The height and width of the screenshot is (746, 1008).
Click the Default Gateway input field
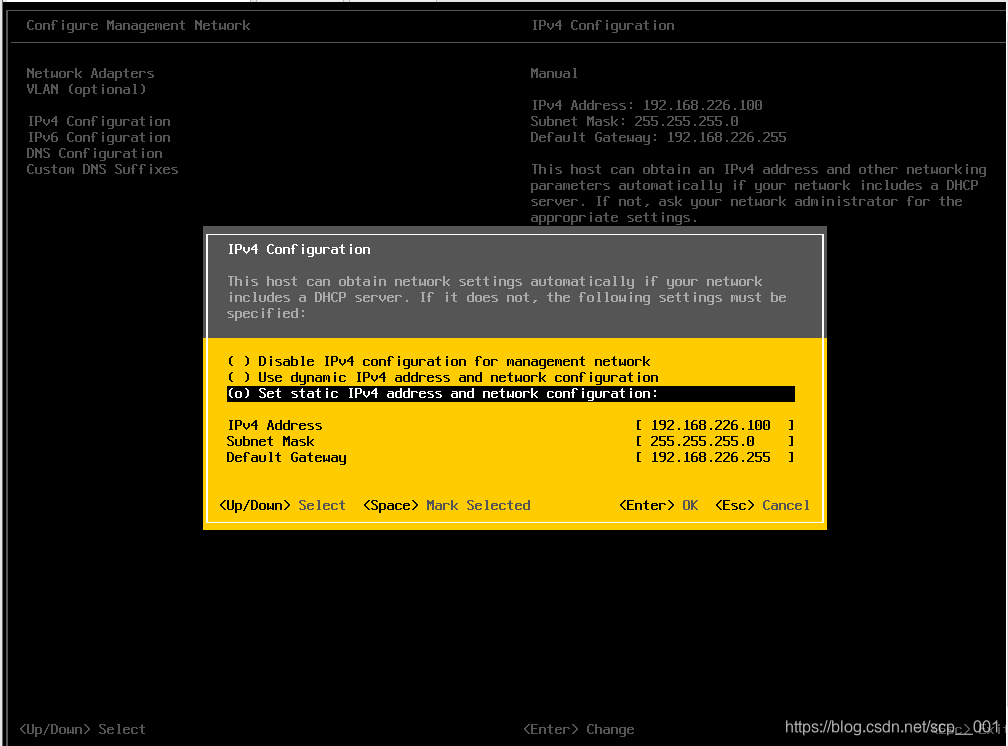pyautogui.click(x=714, y=457)
